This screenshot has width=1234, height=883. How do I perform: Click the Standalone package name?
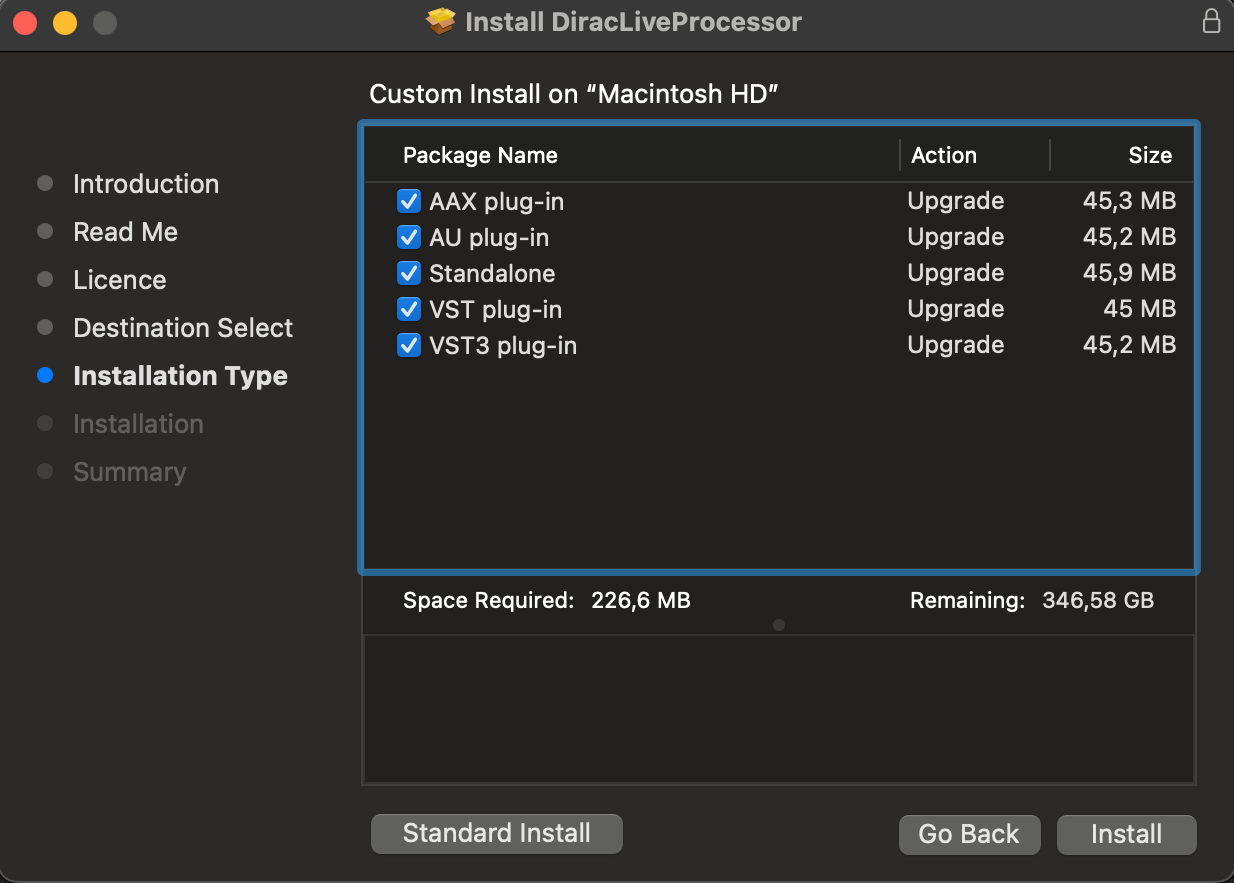point(492,273)
